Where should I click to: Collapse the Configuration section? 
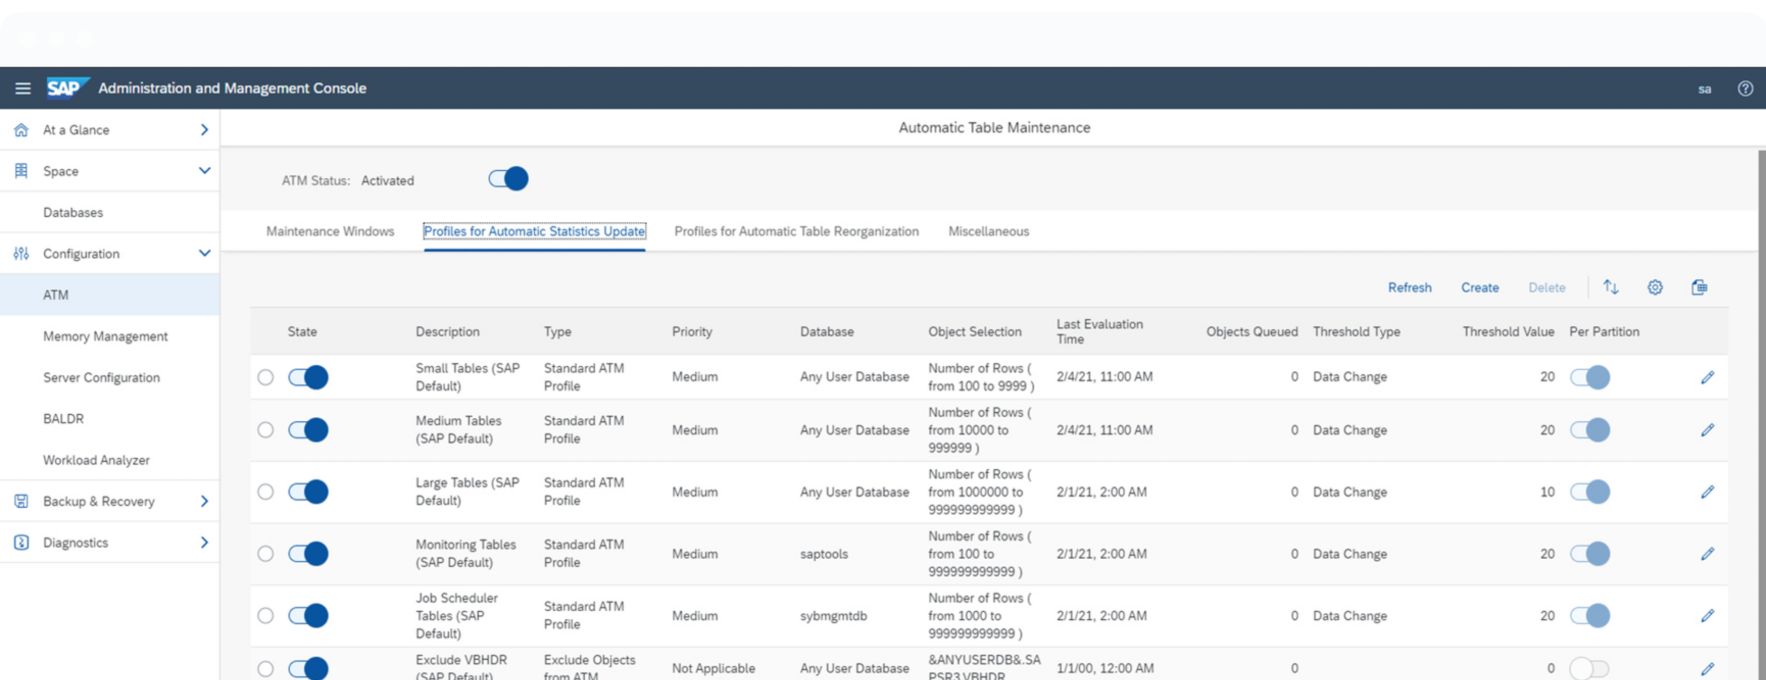(x=204, y=254)
